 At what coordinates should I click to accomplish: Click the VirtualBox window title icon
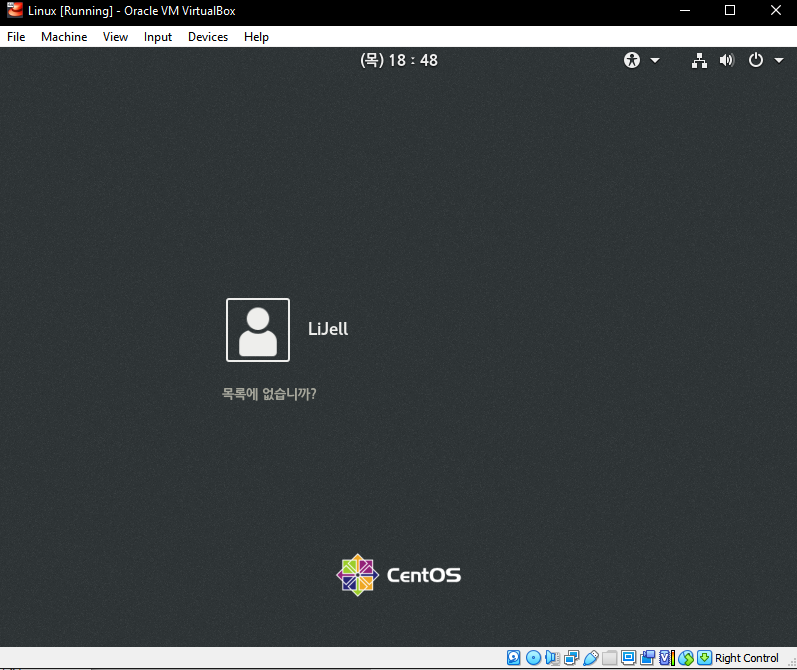[15, 10]
